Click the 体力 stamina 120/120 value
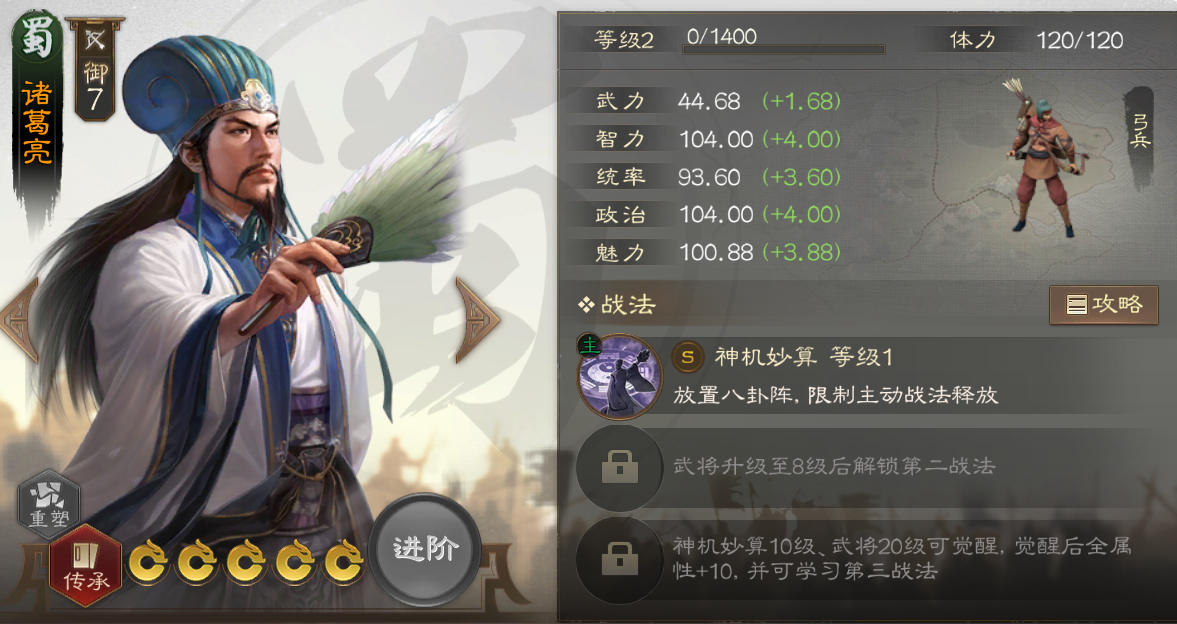Screen dimensions: 1177x624 click(x=1079, y=40)
